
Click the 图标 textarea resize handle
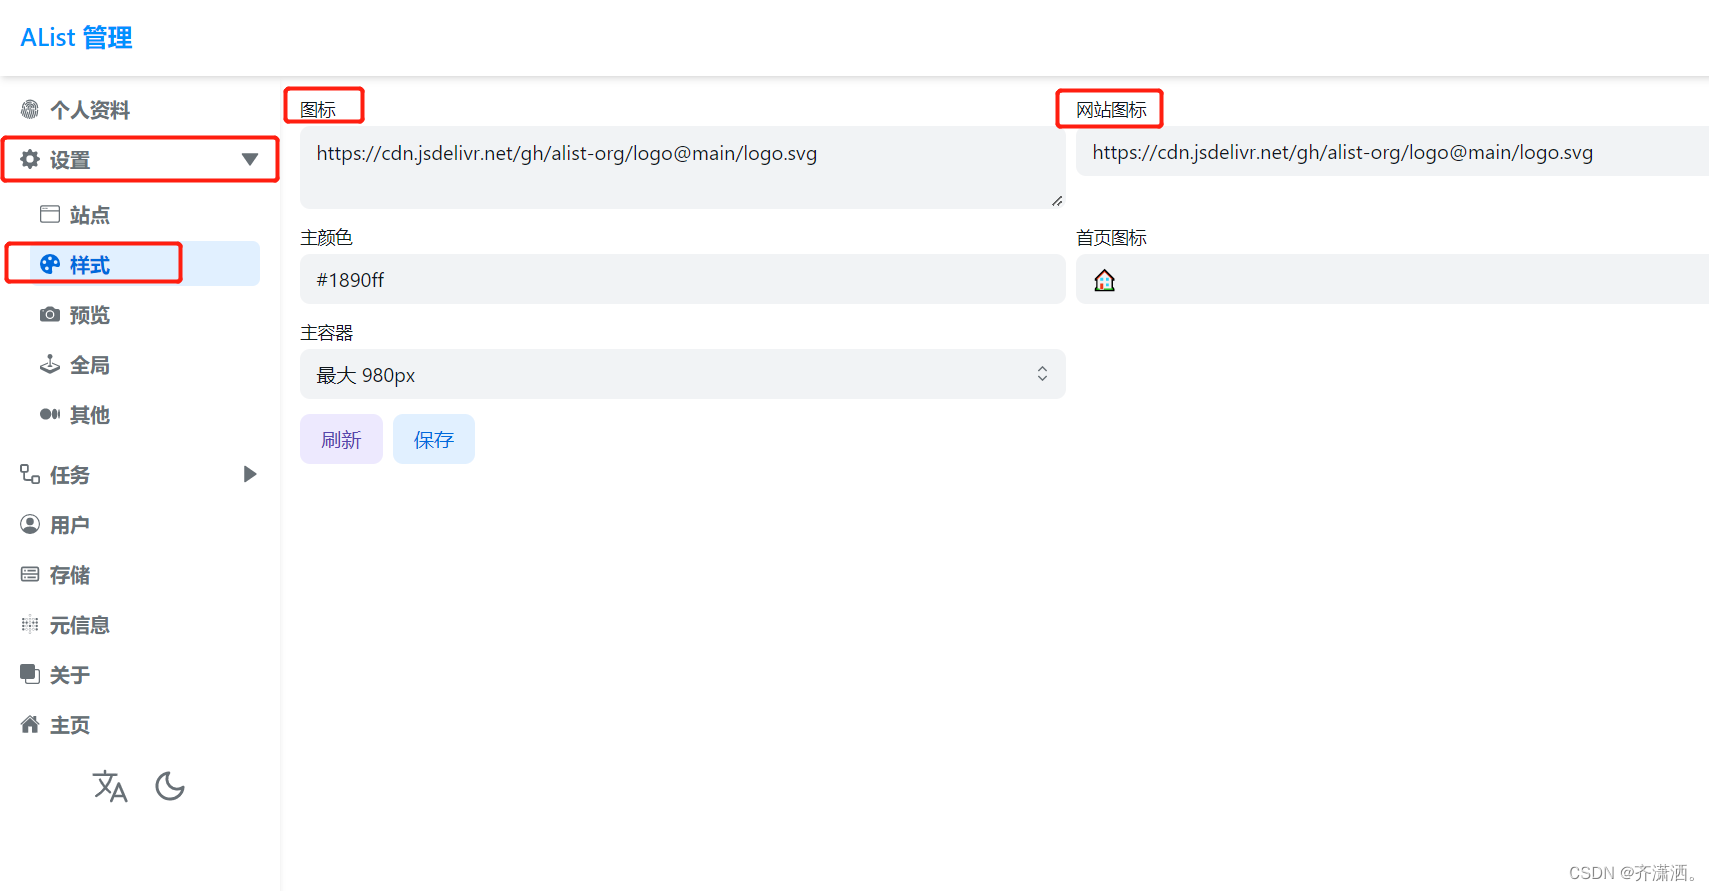click(1057, 201)
